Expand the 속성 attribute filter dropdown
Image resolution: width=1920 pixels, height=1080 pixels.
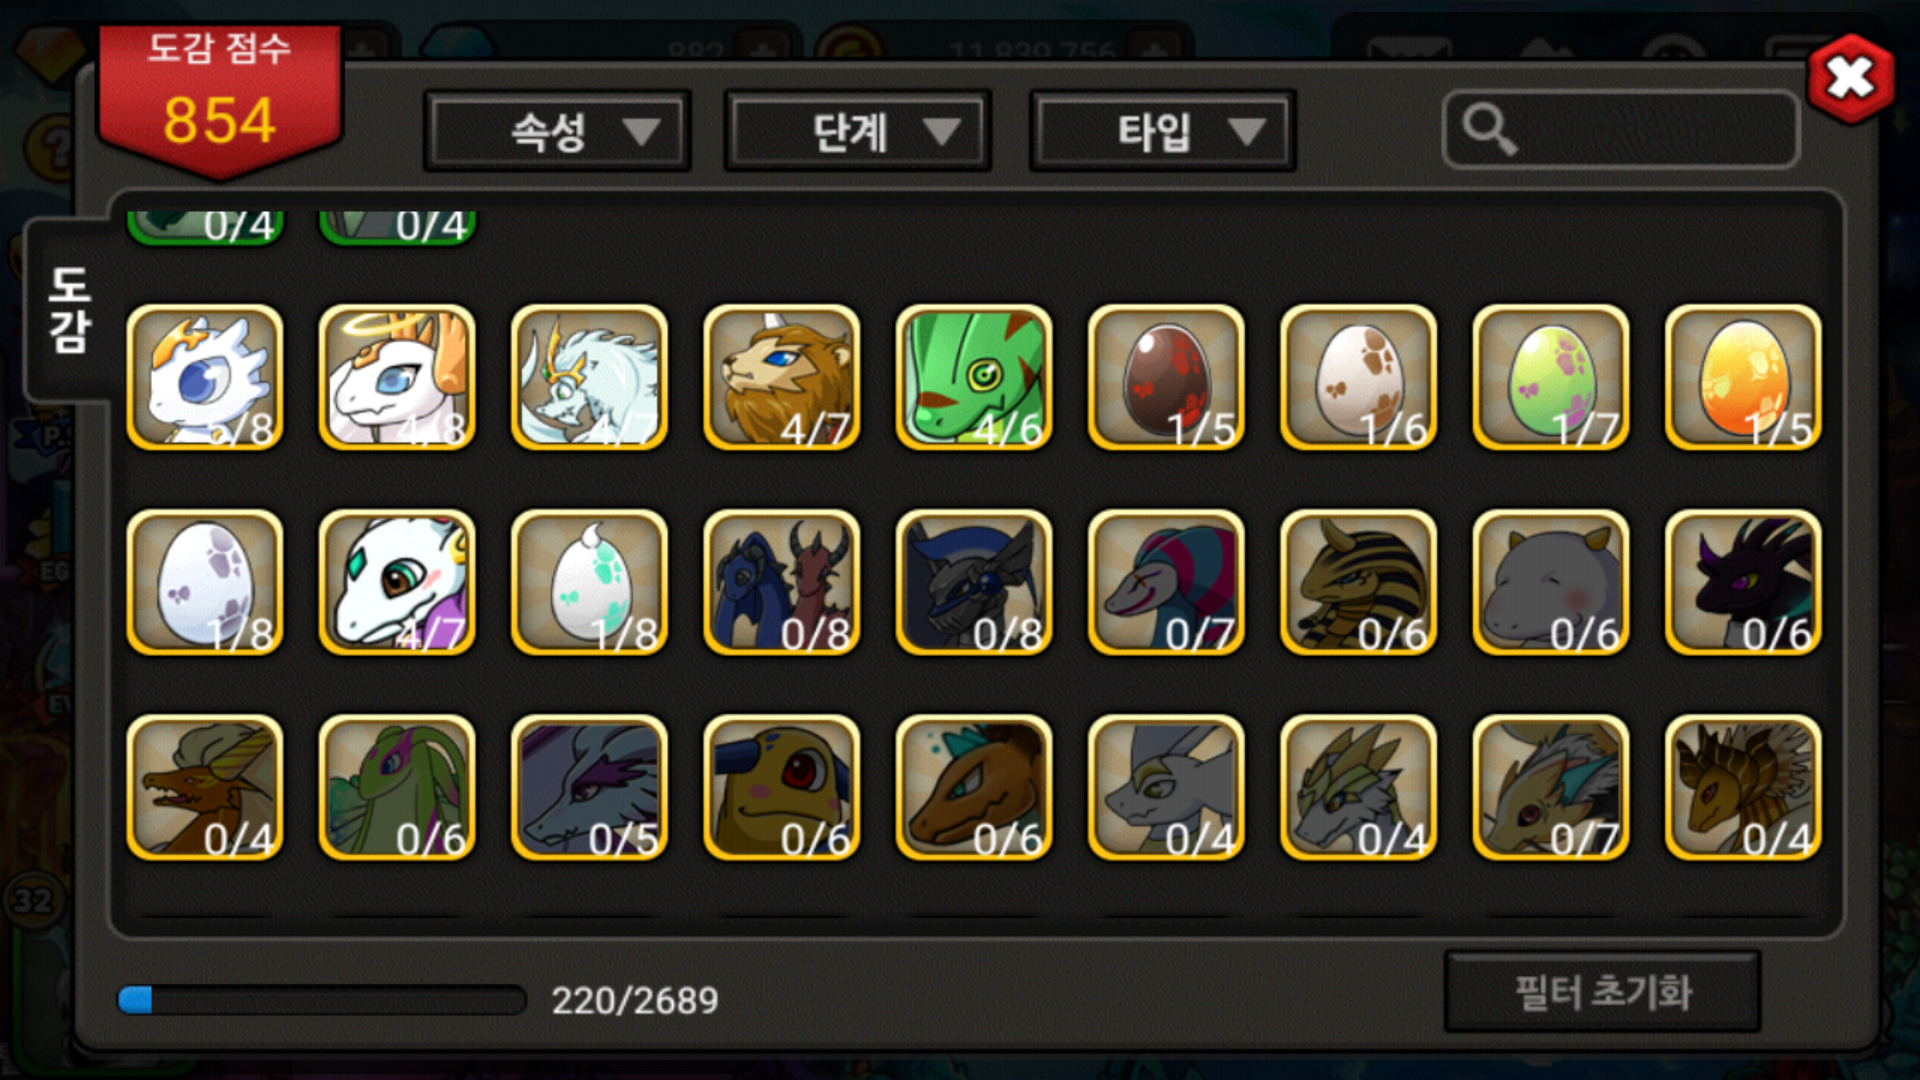[x=557, y=131]
